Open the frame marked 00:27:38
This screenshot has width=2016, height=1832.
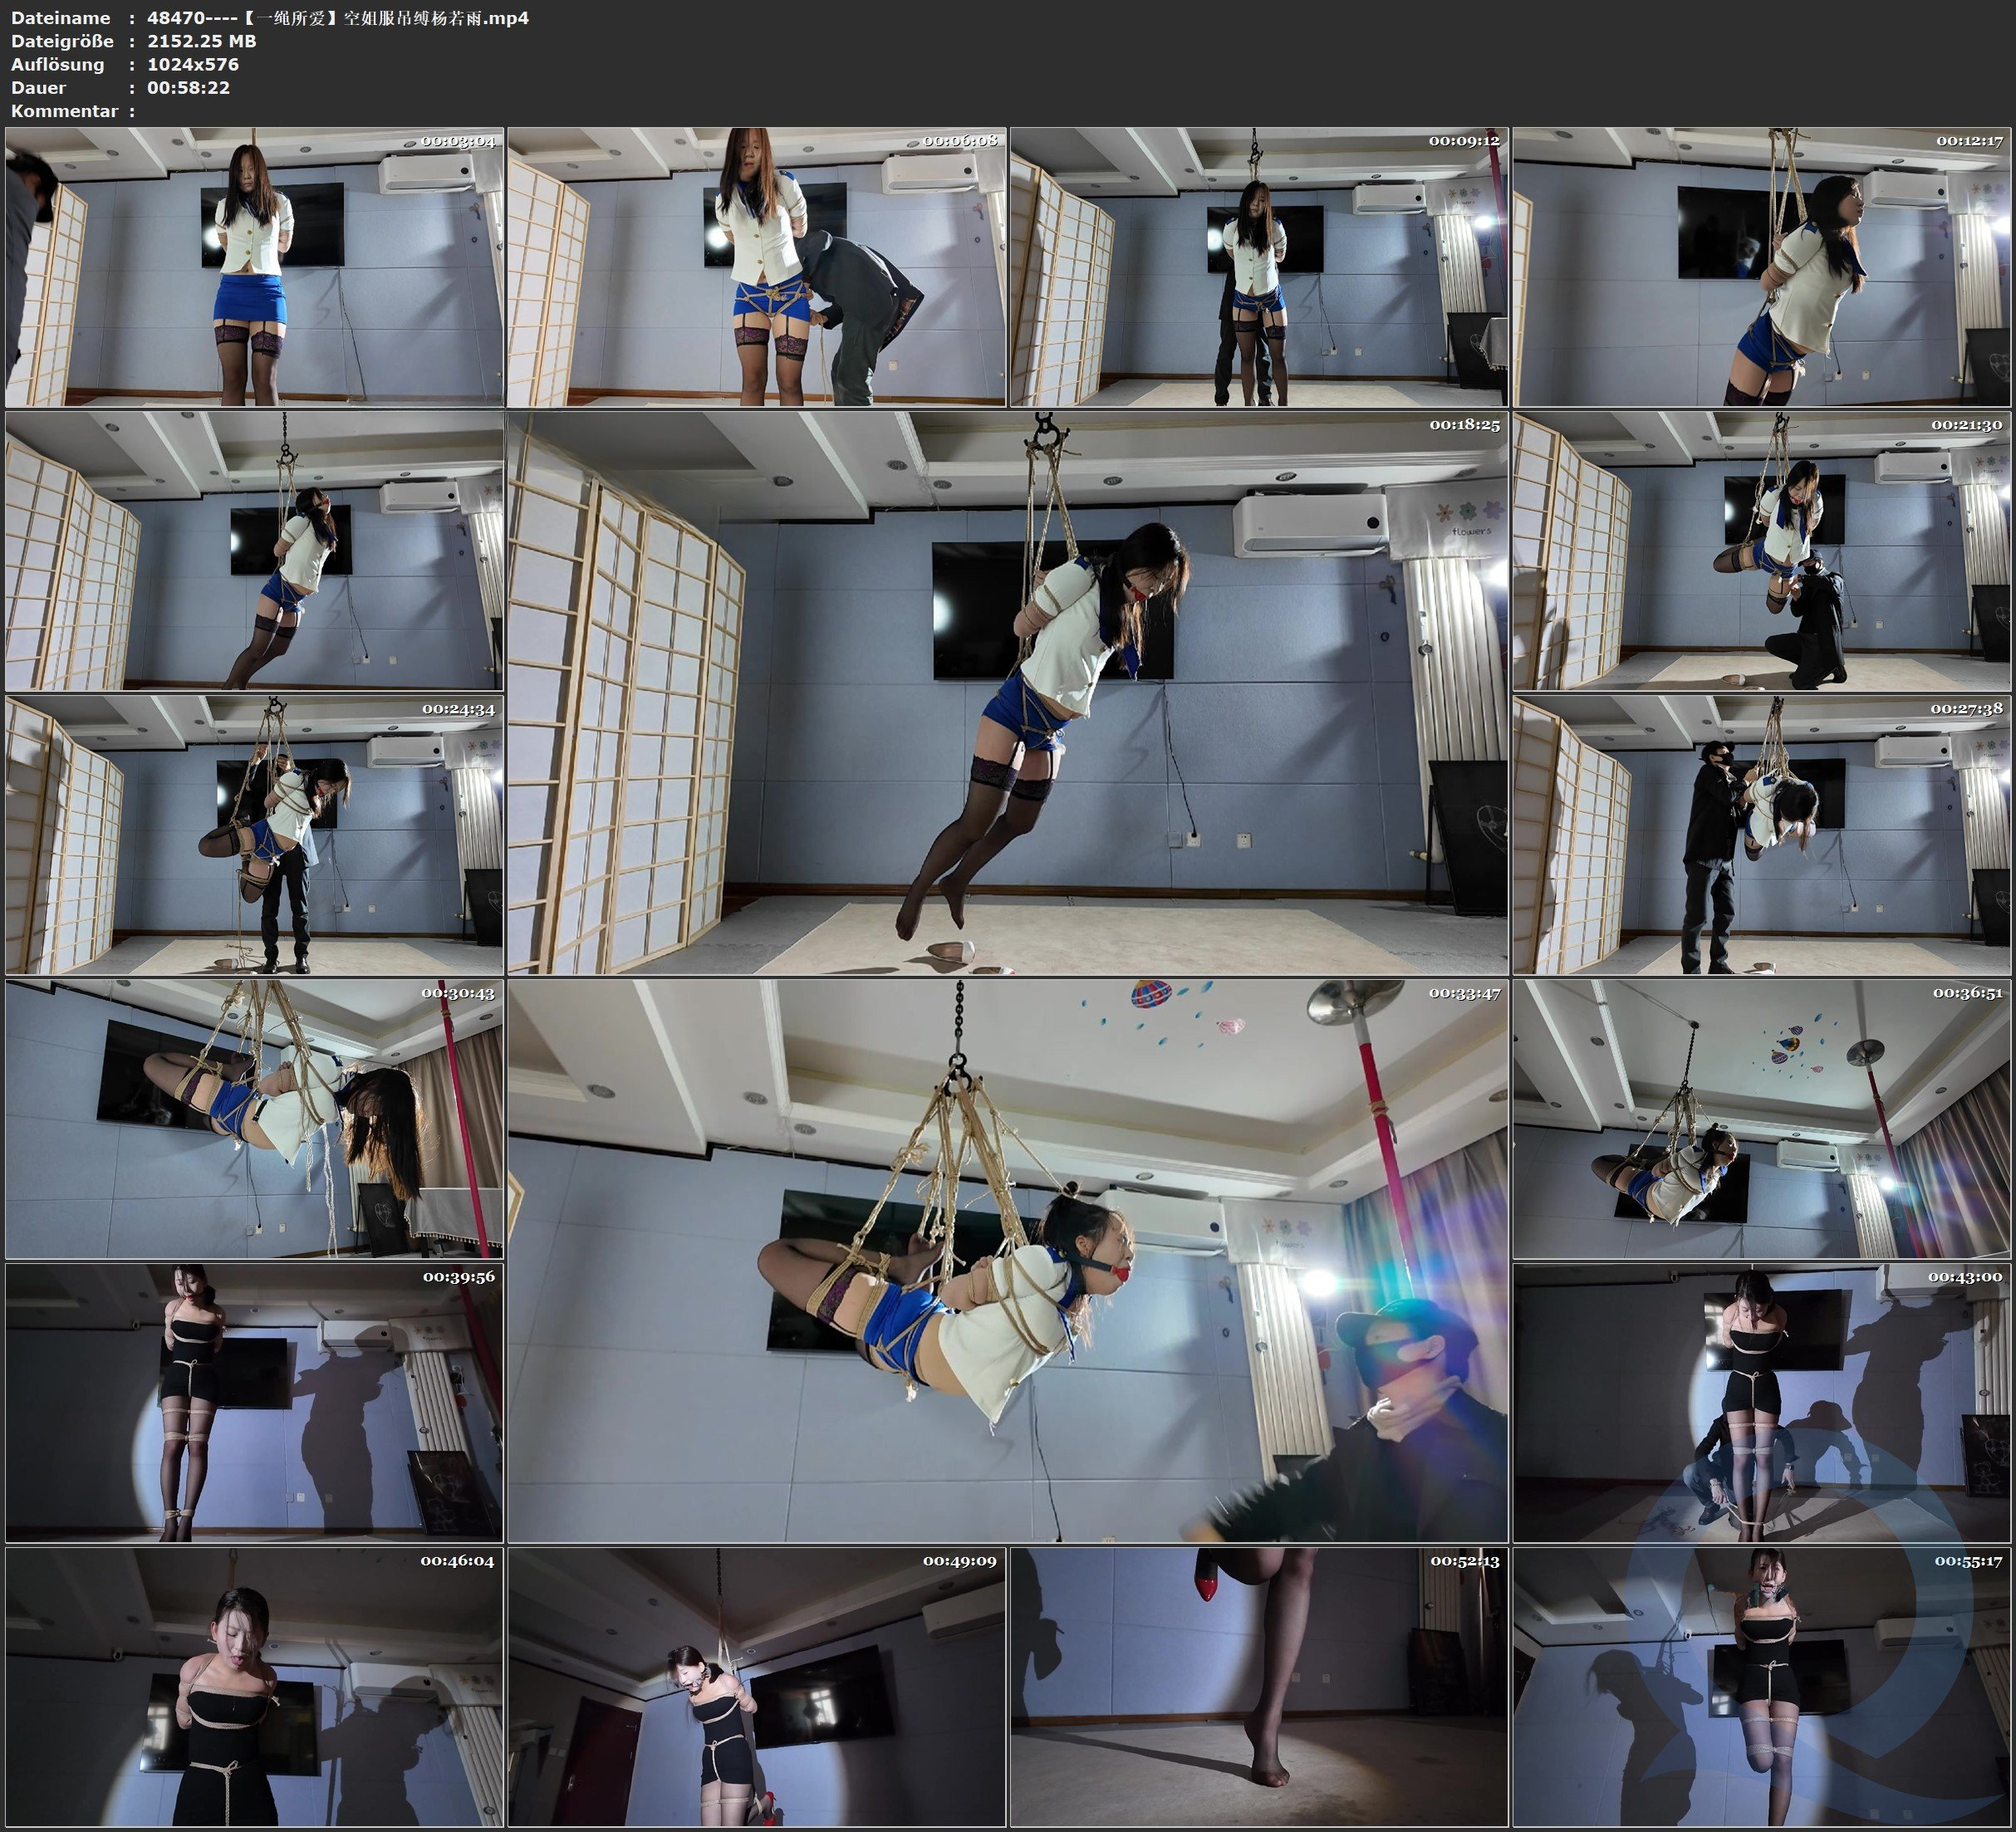point(1761,835)
